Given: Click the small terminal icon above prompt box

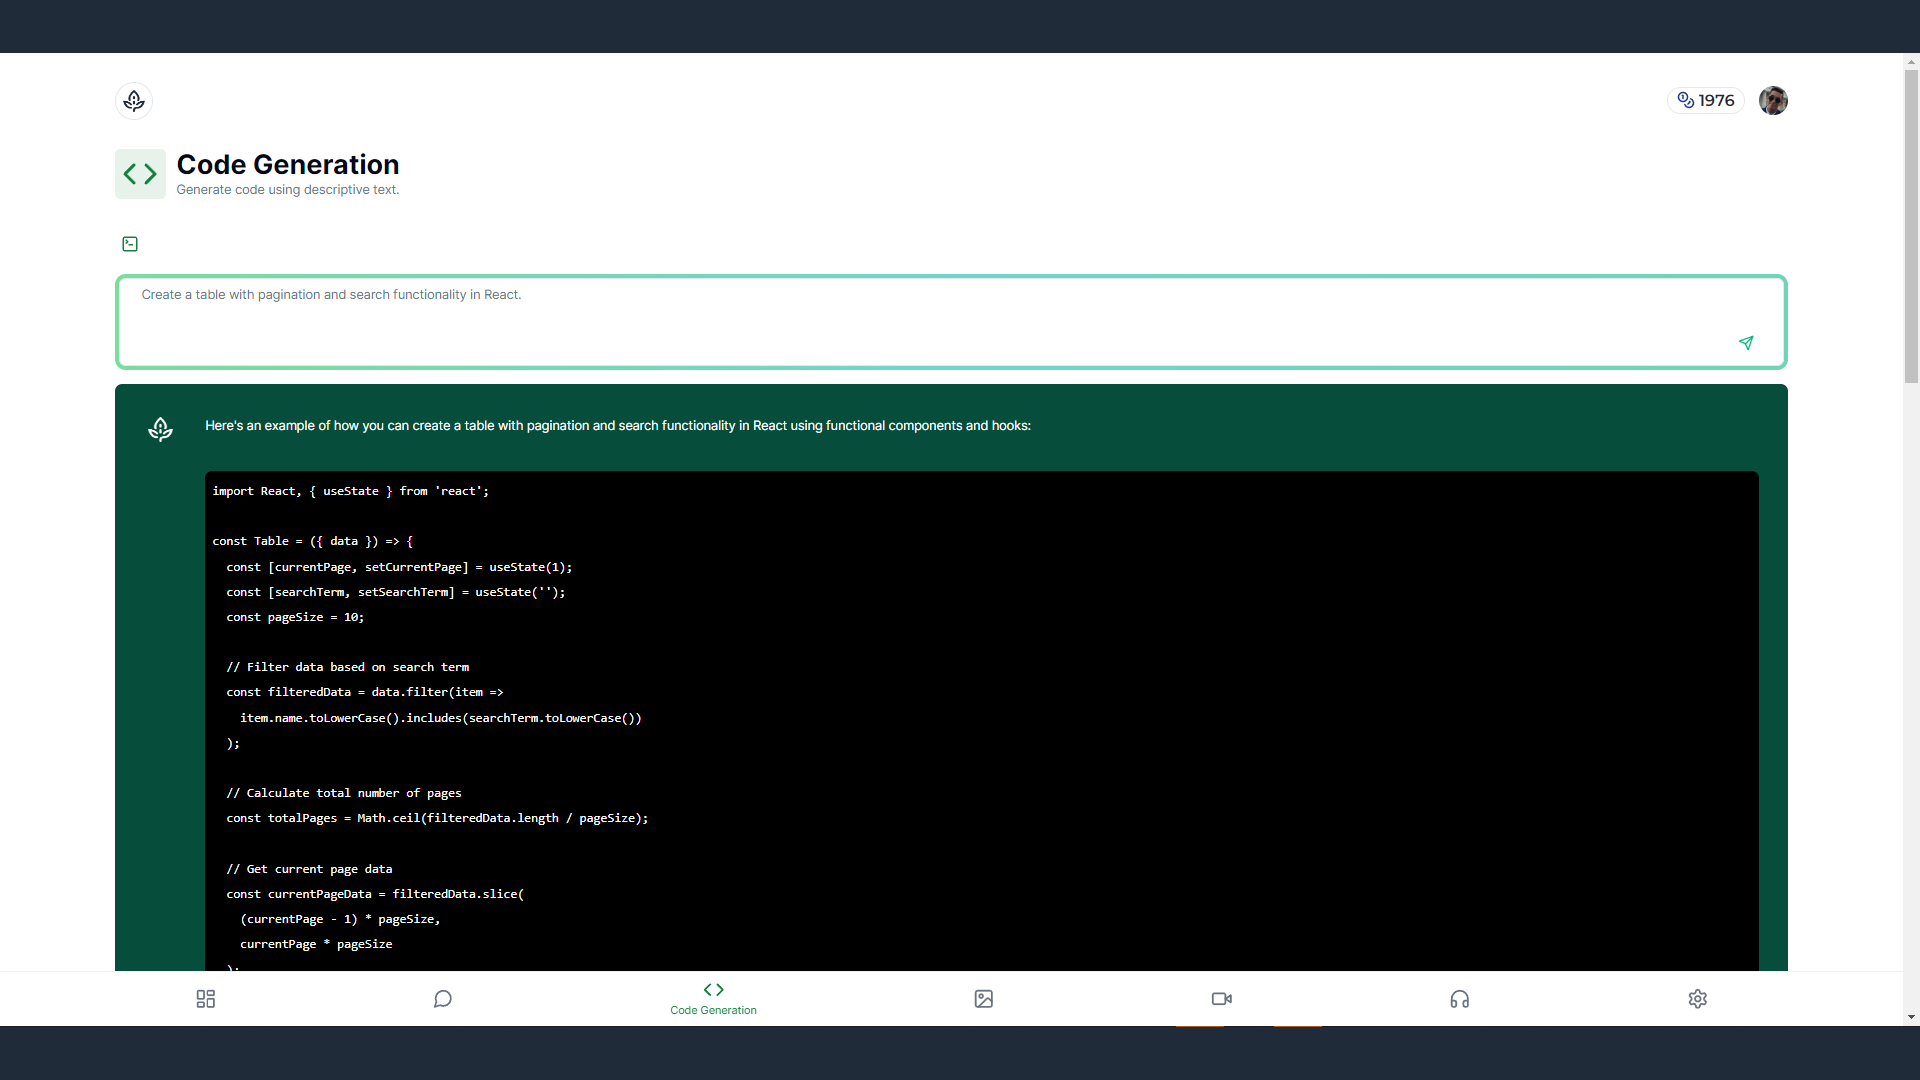Looking at the screenshot, I should pos(130,244).
